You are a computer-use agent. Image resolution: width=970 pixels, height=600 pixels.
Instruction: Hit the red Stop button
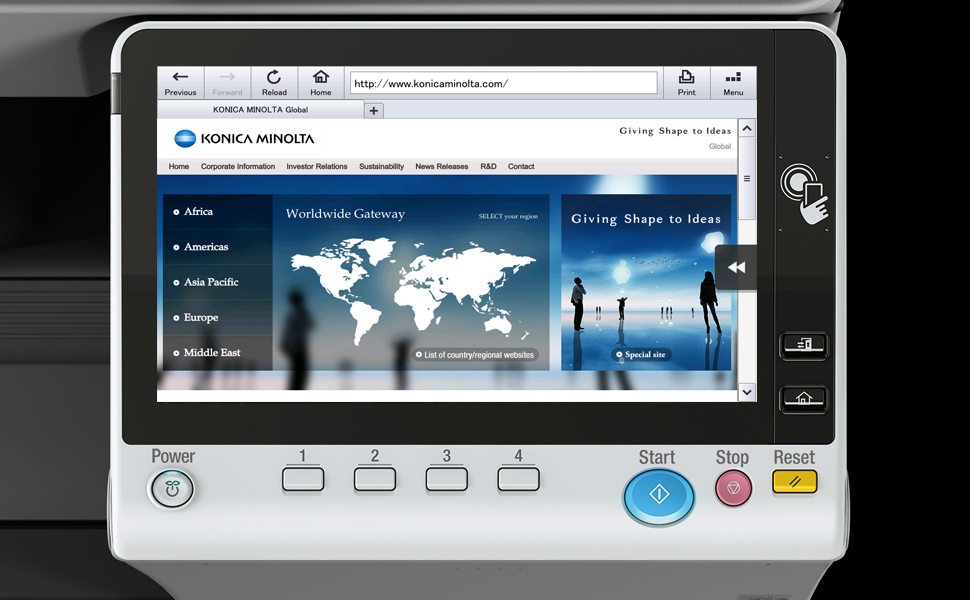pos(734,488)
